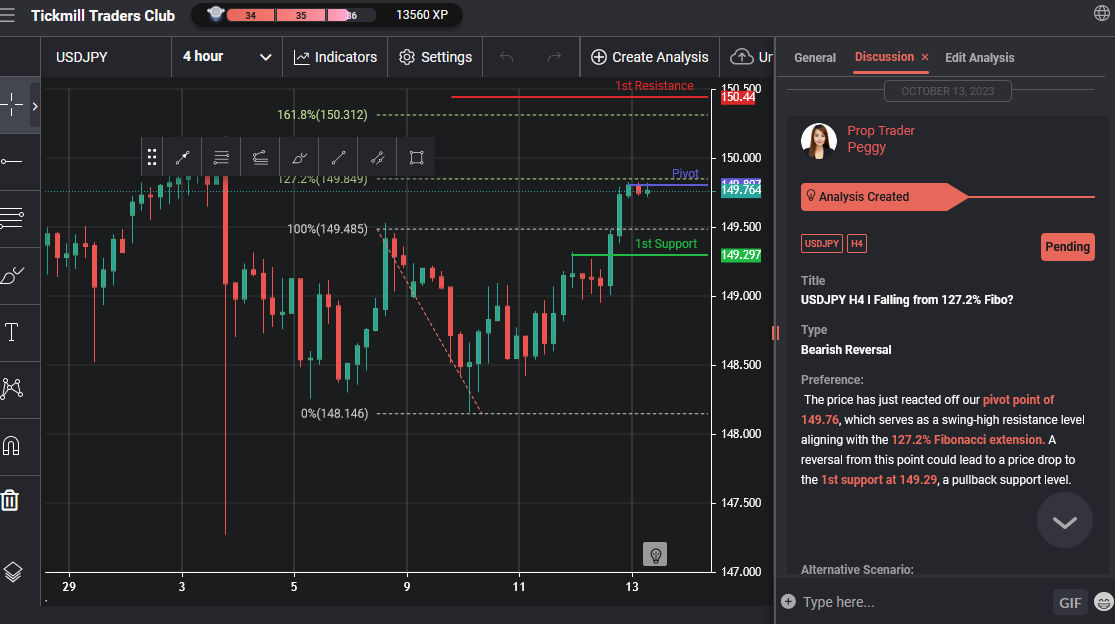Screen dimensions: 1115x624
Task: Open the Indicators menu
Action: click(x=336, y=57)
